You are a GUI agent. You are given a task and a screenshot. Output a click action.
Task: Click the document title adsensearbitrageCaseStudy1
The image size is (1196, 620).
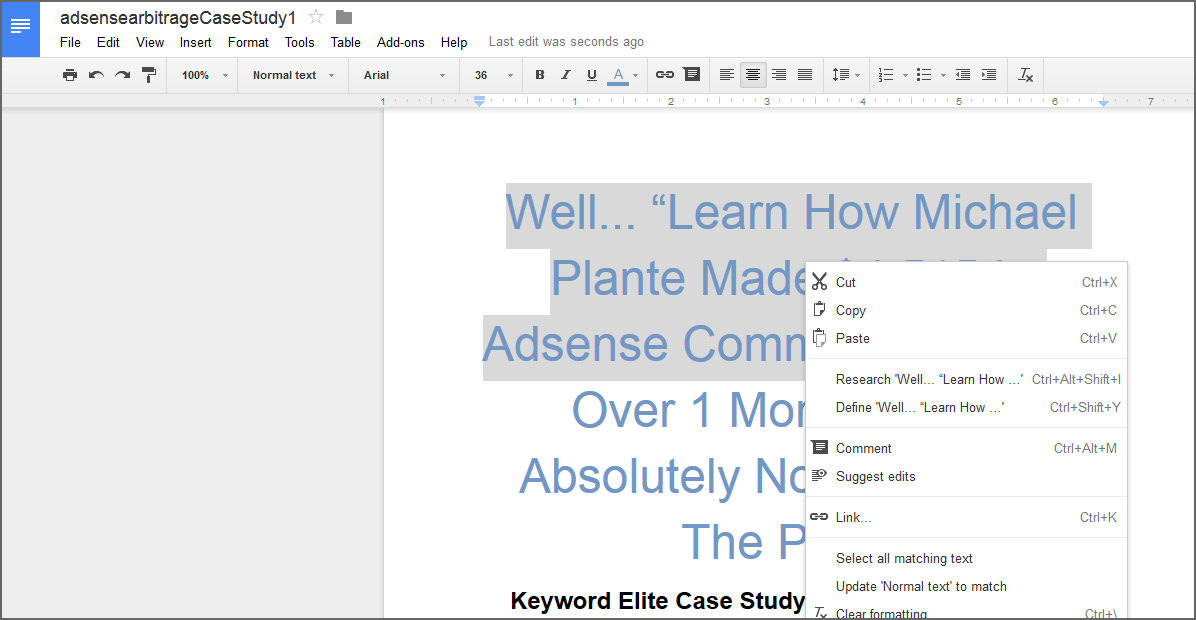coord(178,18)
